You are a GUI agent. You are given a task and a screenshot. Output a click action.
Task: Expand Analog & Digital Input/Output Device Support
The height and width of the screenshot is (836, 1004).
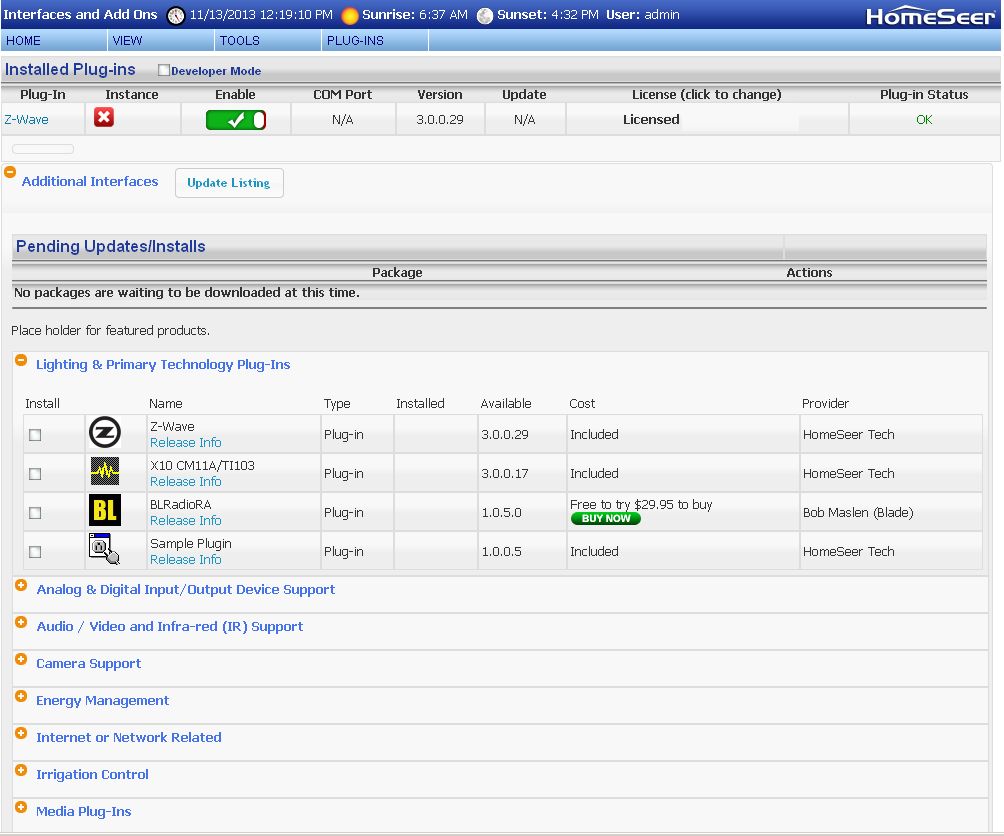(21, 585)
